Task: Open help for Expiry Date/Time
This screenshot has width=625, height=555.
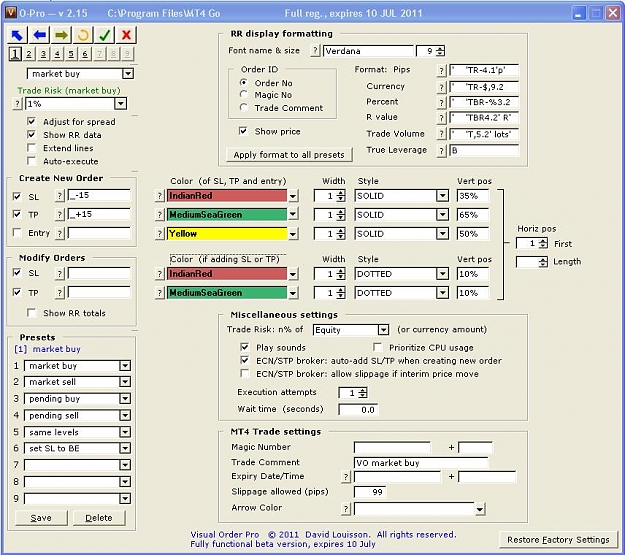Action: click(x=346, y=477)
